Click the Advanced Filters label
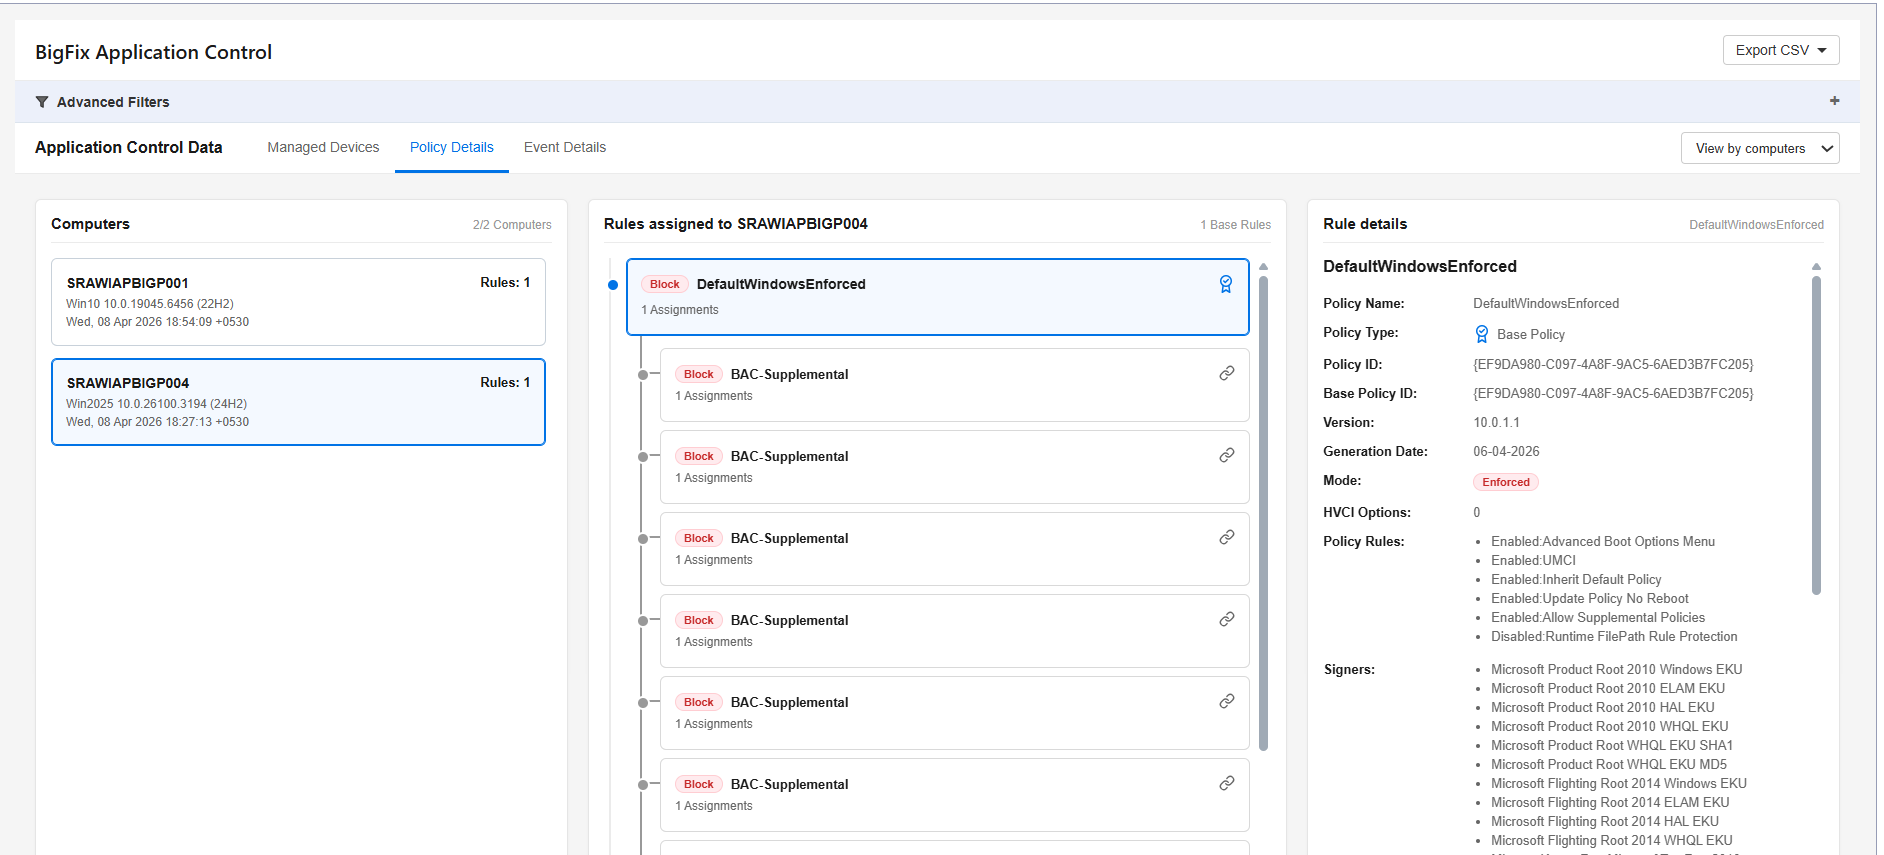 click(x=113, y=102)
